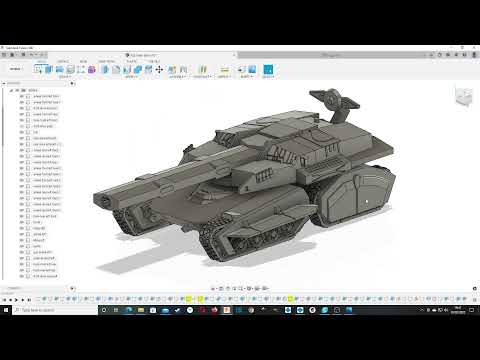
Task: Click the Orbit tool in navigation bar
Action: (x=214, y=288)
